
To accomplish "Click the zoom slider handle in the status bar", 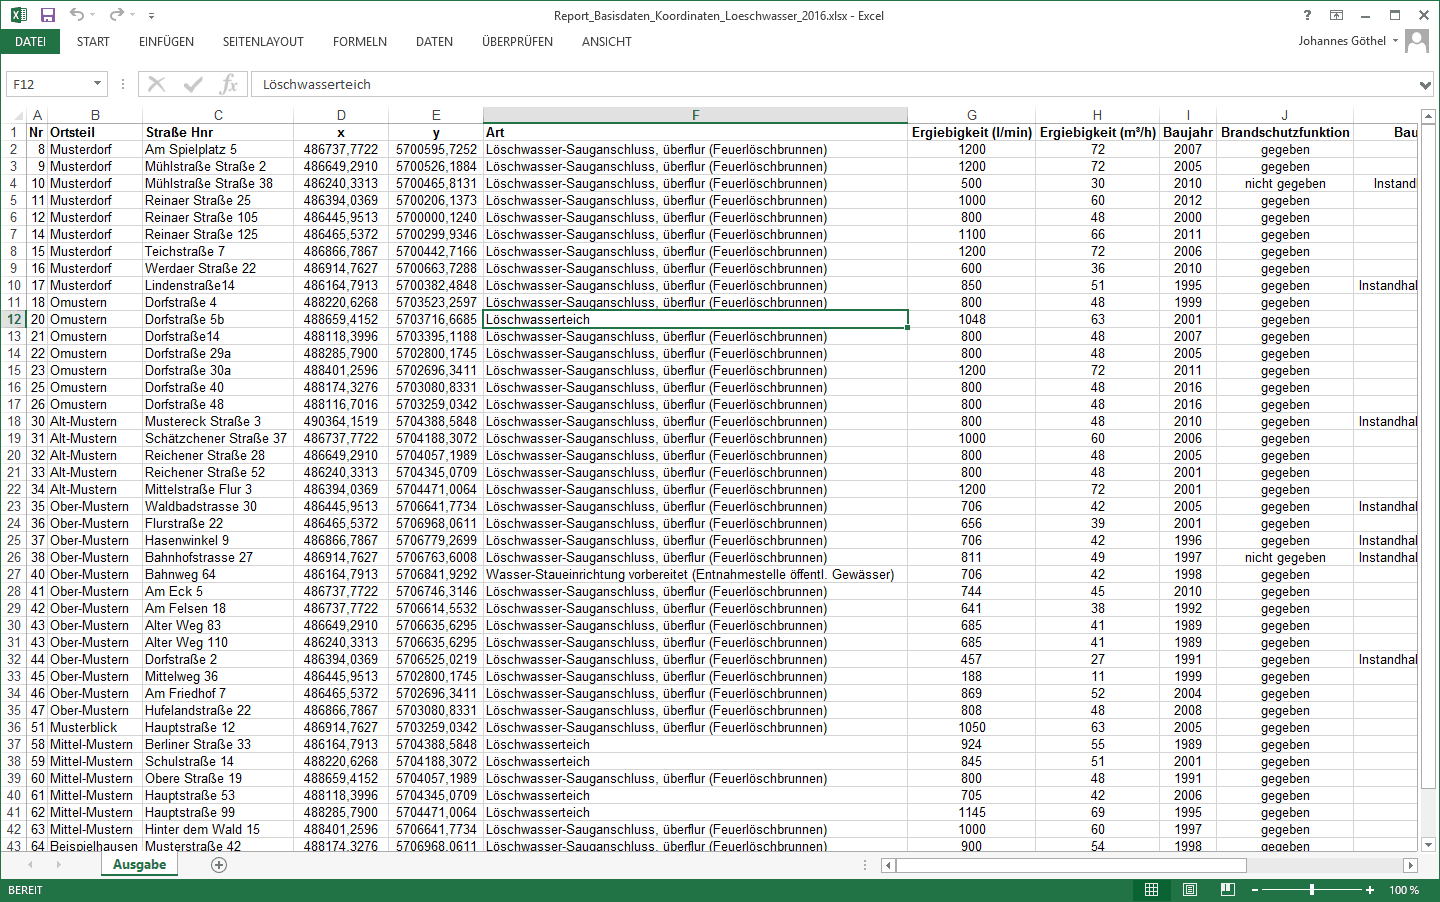I will pyautogui.click(x=1311, y=890).
